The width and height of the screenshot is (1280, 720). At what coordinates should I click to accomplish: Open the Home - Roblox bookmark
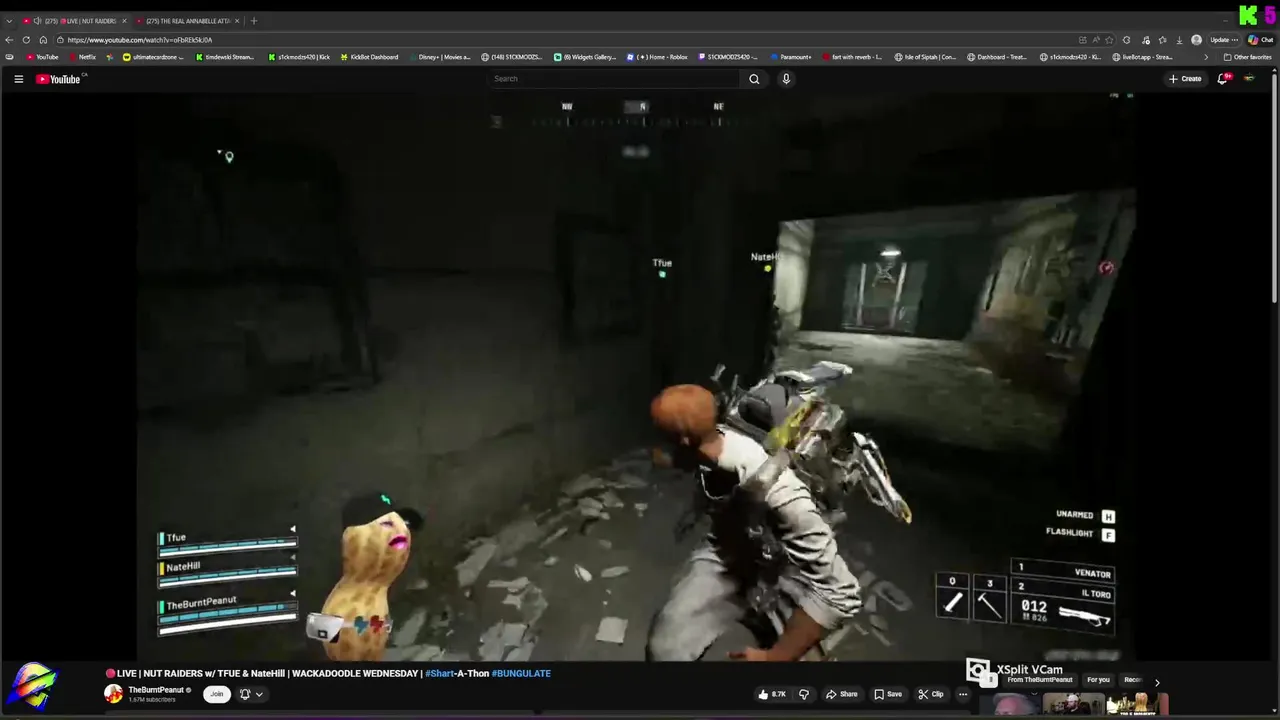(x=657, y=57)
